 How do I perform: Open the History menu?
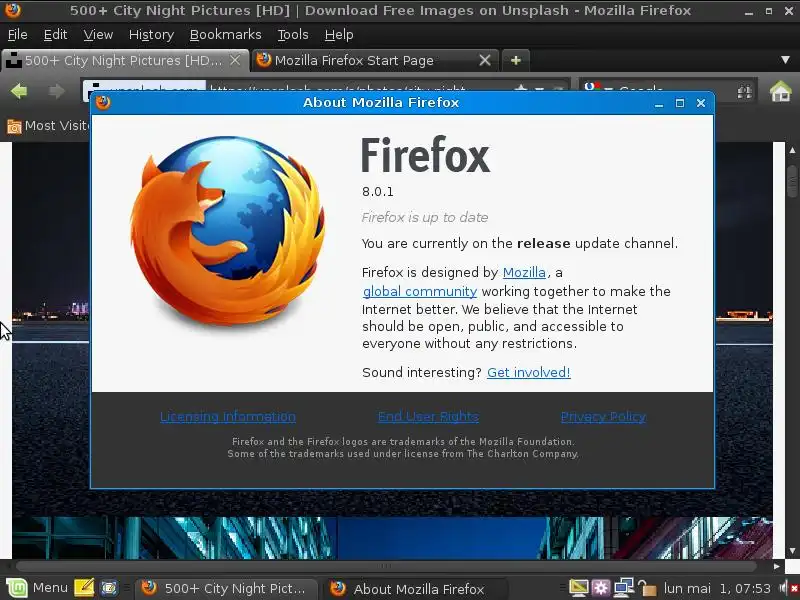[x=151, y=35]
